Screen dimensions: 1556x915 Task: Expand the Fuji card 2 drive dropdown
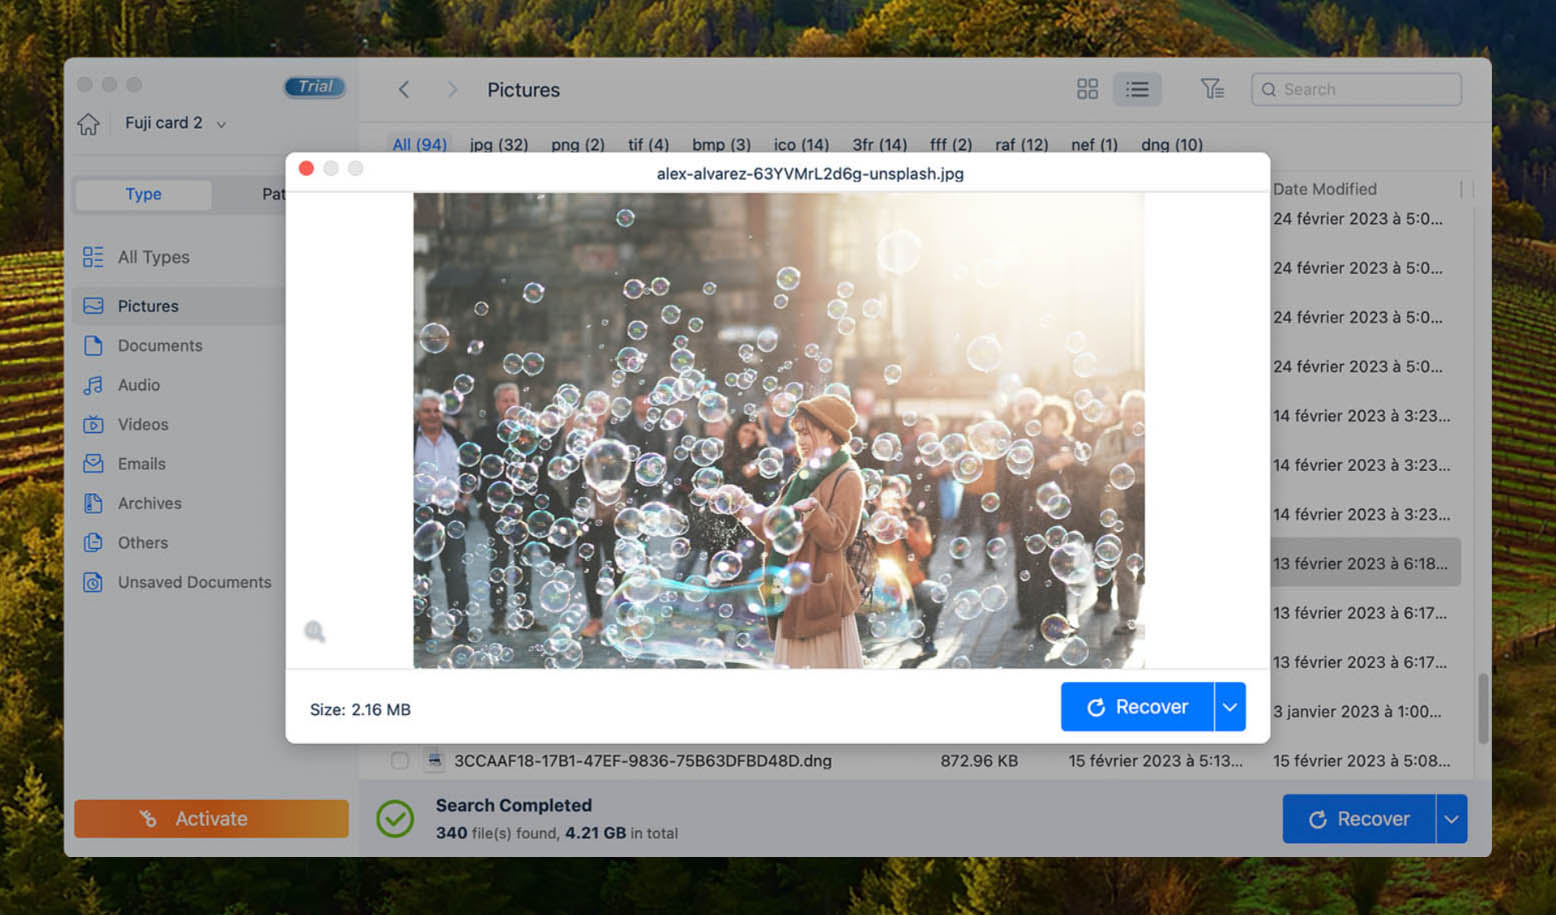(221, 124)
